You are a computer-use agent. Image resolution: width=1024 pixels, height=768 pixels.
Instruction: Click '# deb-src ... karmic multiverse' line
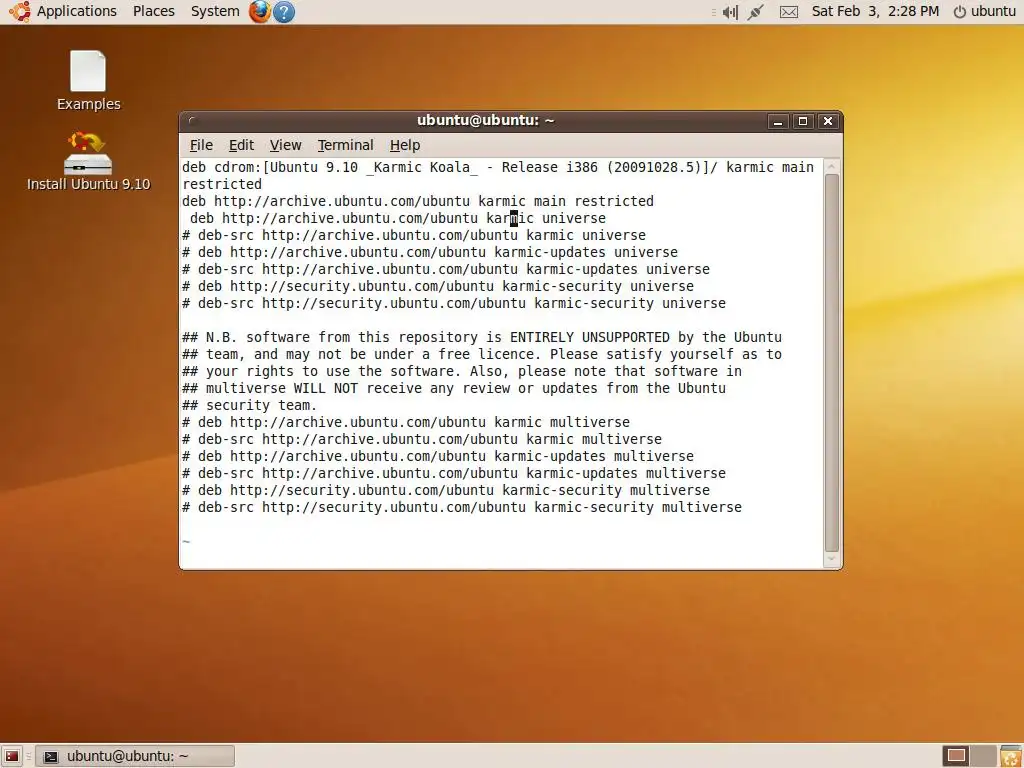pyautogui.click(x=422, y=439)
